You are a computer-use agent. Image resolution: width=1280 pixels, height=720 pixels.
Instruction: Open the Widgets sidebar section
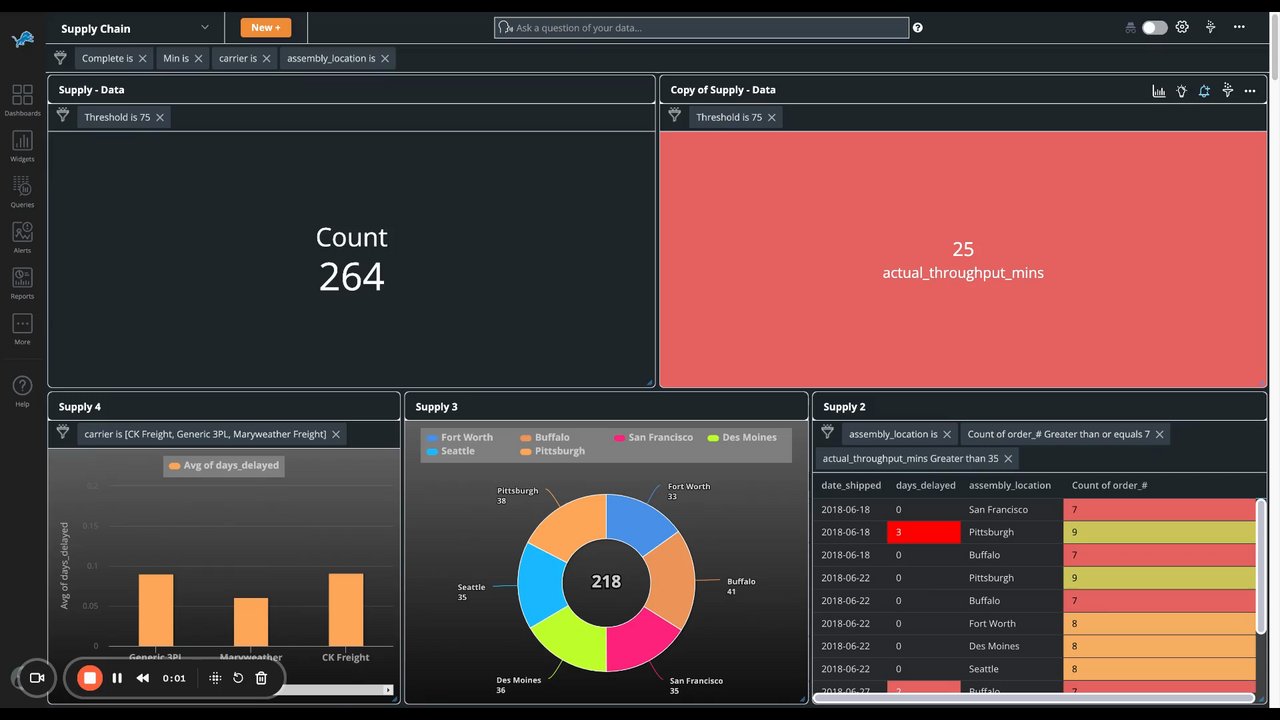tap(22, 146)
